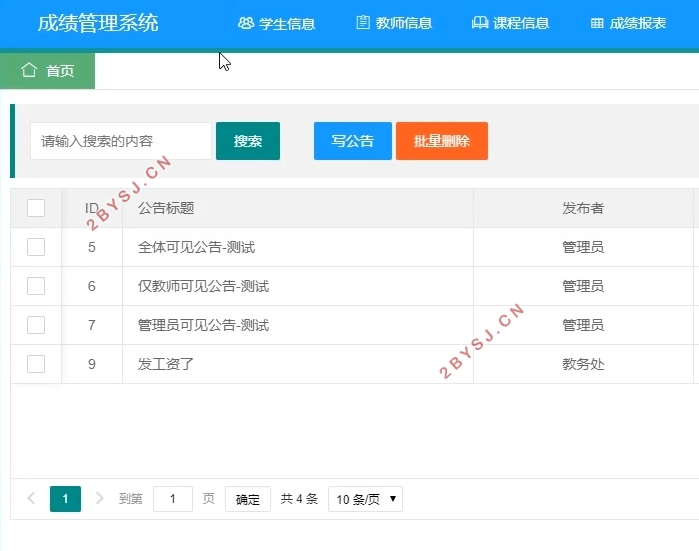Toggle the select-all checkbox in table header

click(x=36, y=208)
